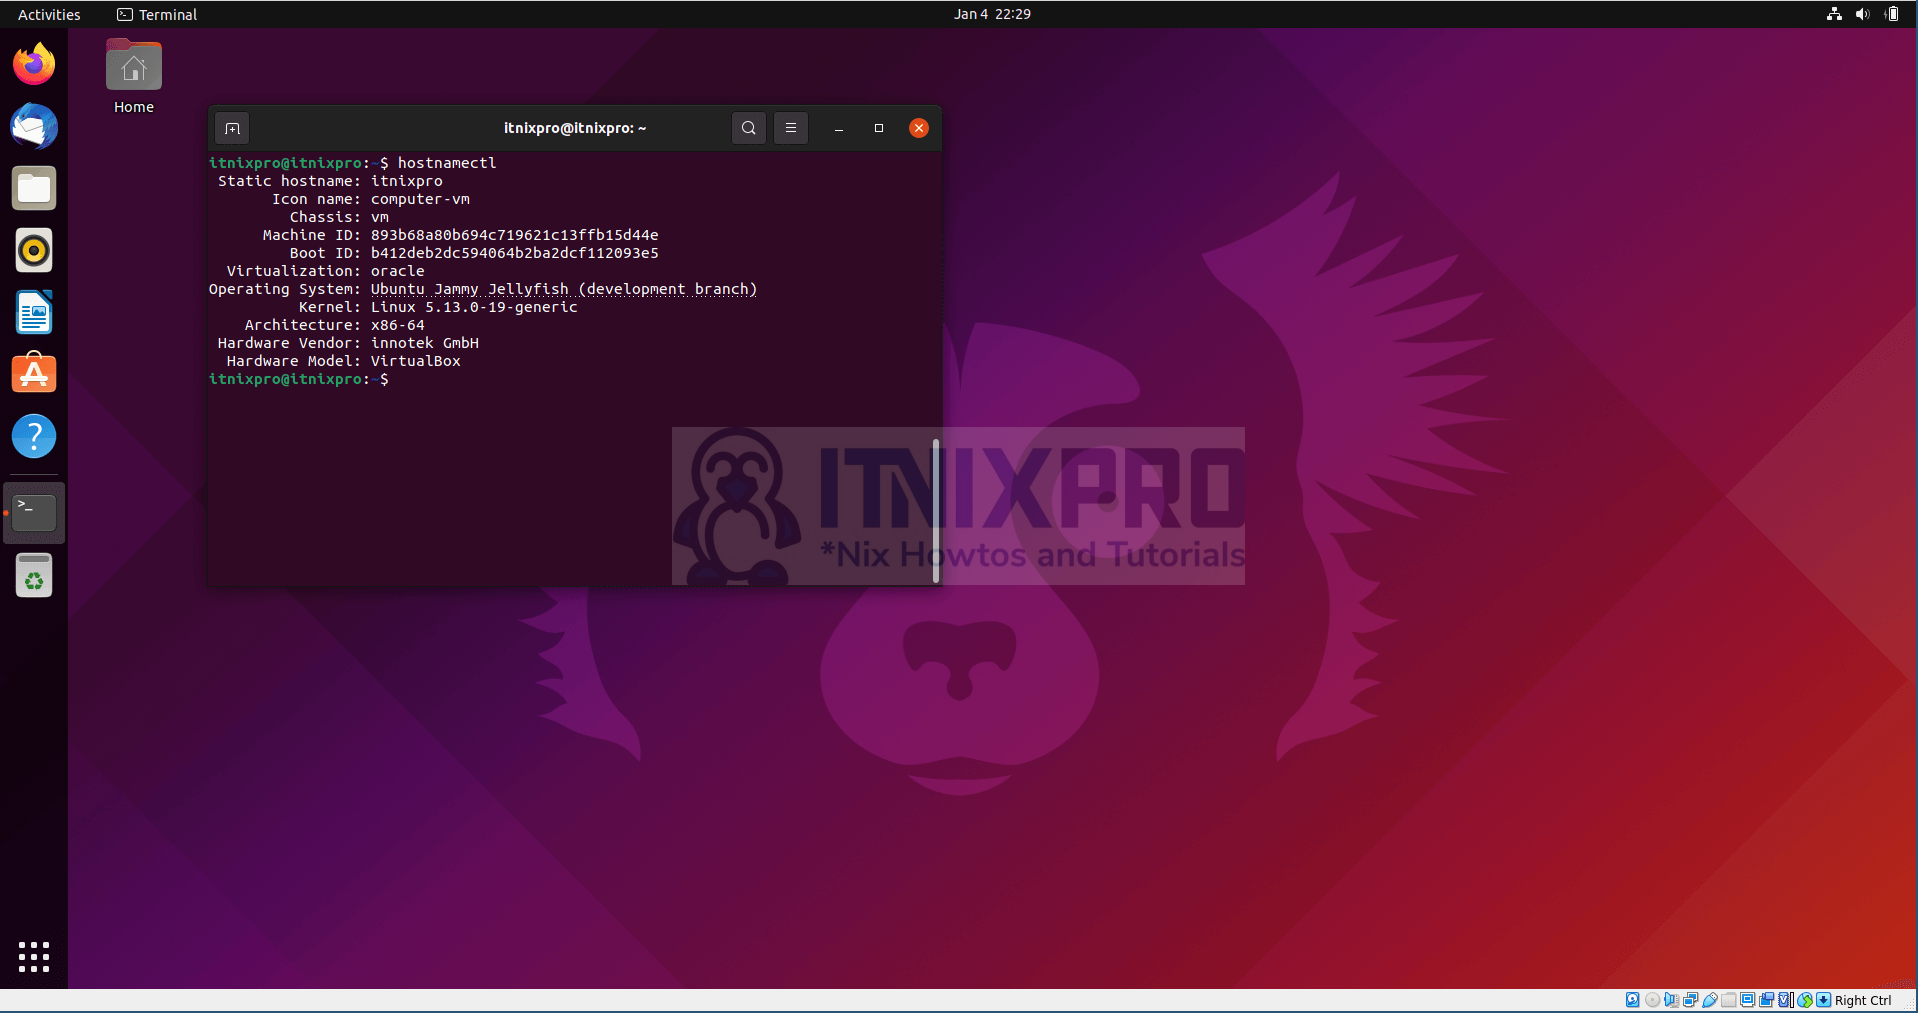1918x1013 pixels.
Task: Show all applications from the dock grid
Action: pyautogui.click(x=33, y=956)
